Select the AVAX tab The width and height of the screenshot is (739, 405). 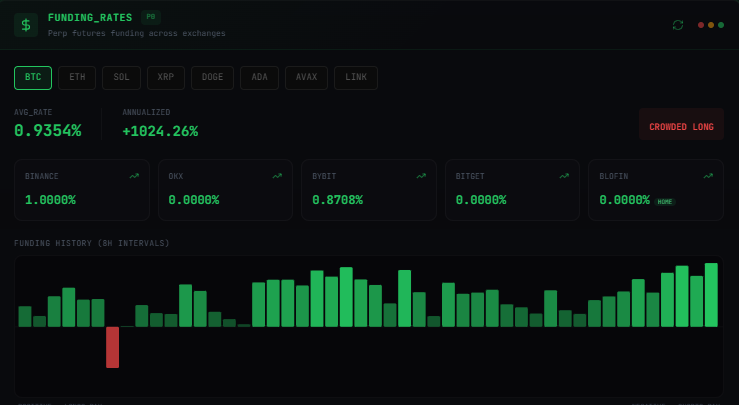(x=306, y=78)
